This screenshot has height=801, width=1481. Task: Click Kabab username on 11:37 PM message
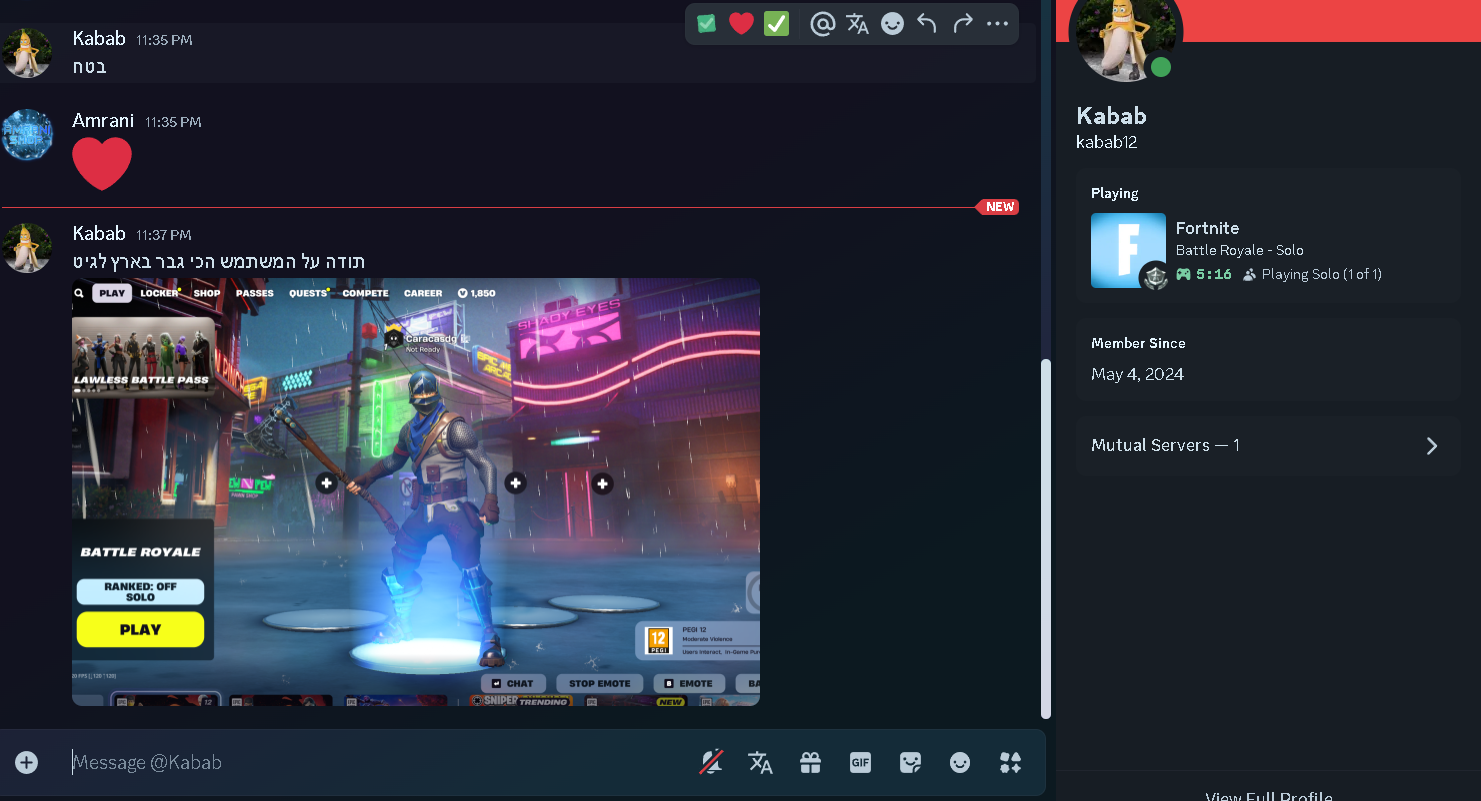[99, 233]
